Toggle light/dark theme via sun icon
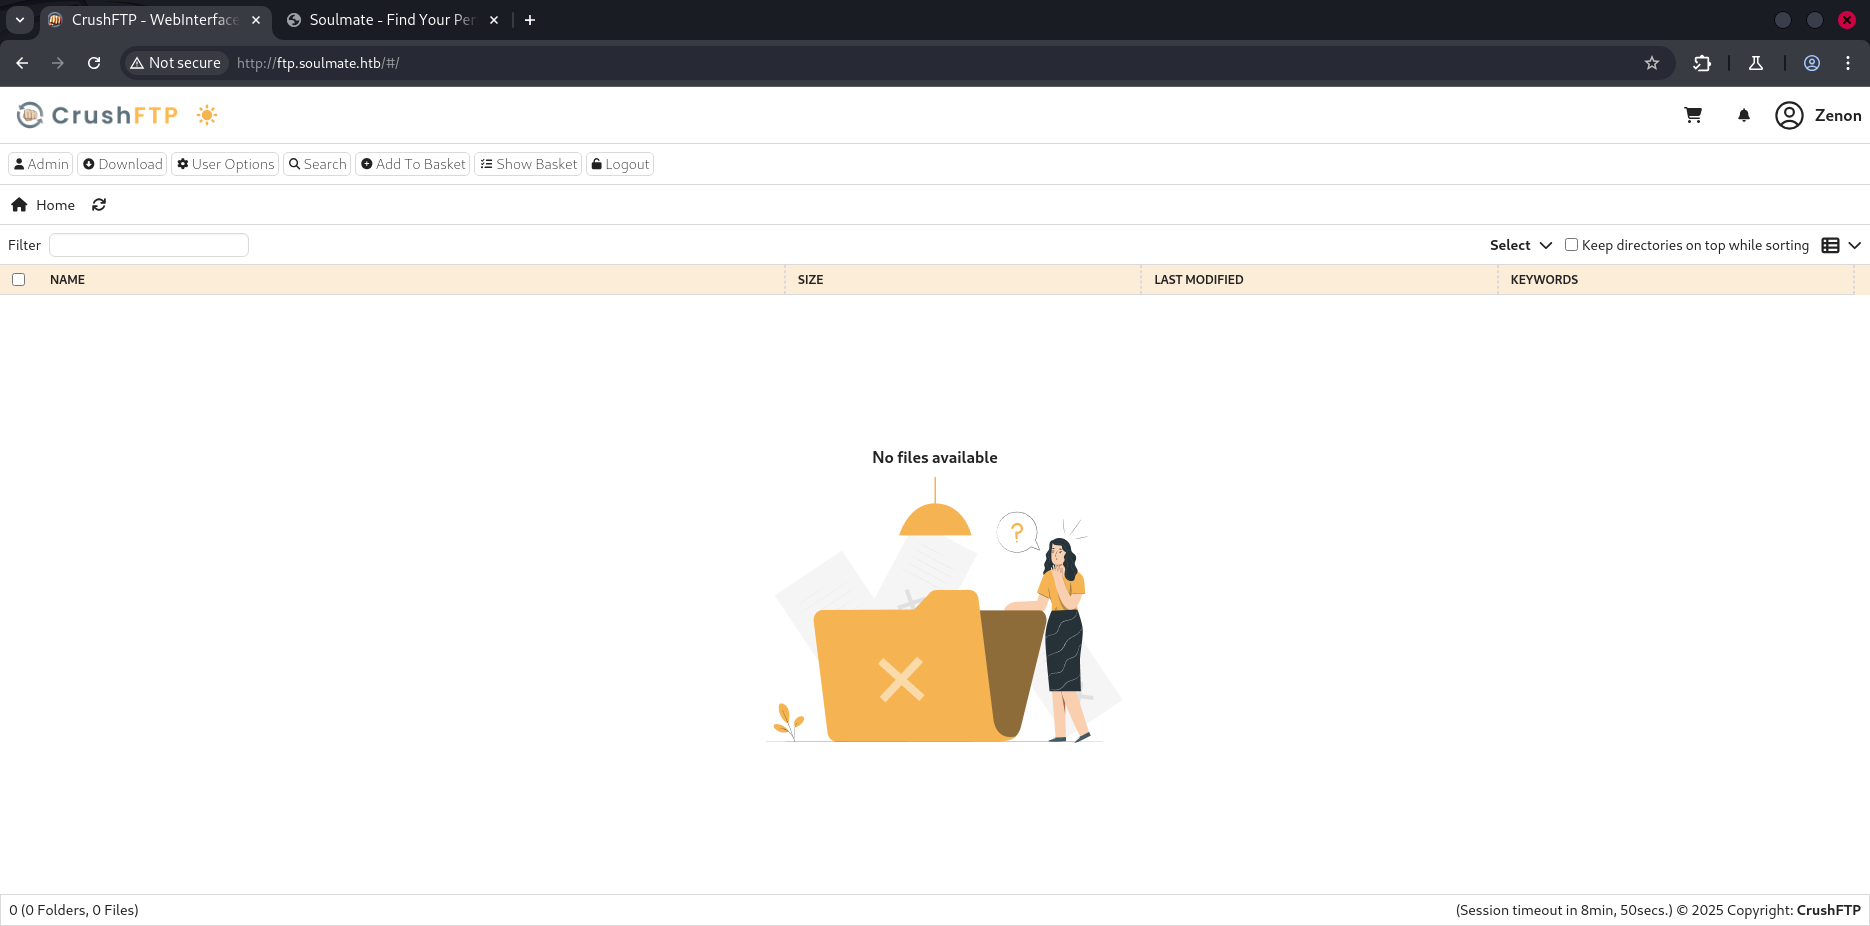The height and width of the screenshot is (926, 1870). tap(206, 114)
